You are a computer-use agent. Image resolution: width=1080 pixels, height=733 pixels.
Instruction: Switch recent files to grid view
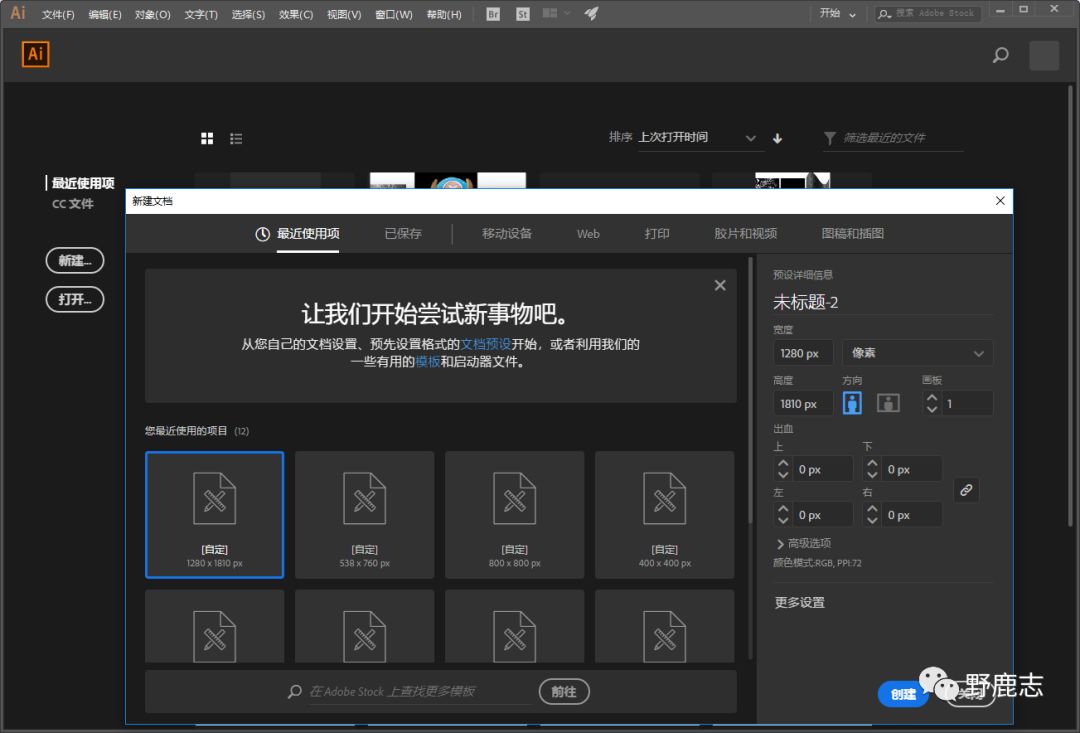pos(207,138)
